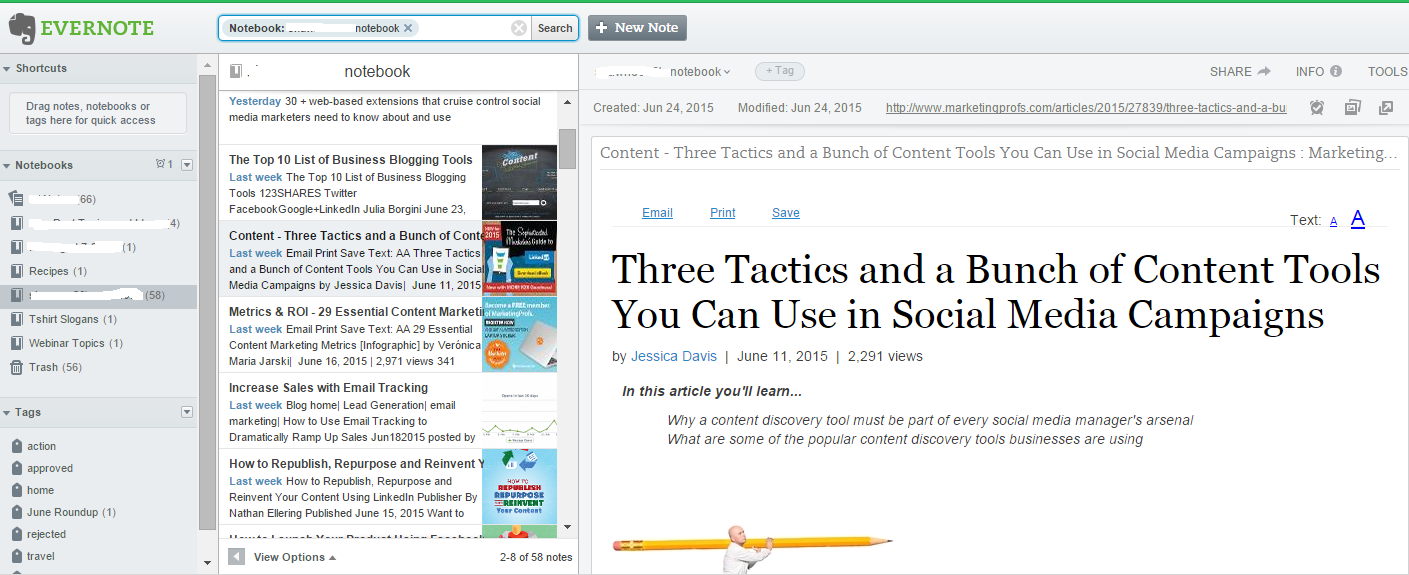1409x575 pixels.
Task: Click the Metrics & ROI note thumbnail
Action: coord(519,334)
